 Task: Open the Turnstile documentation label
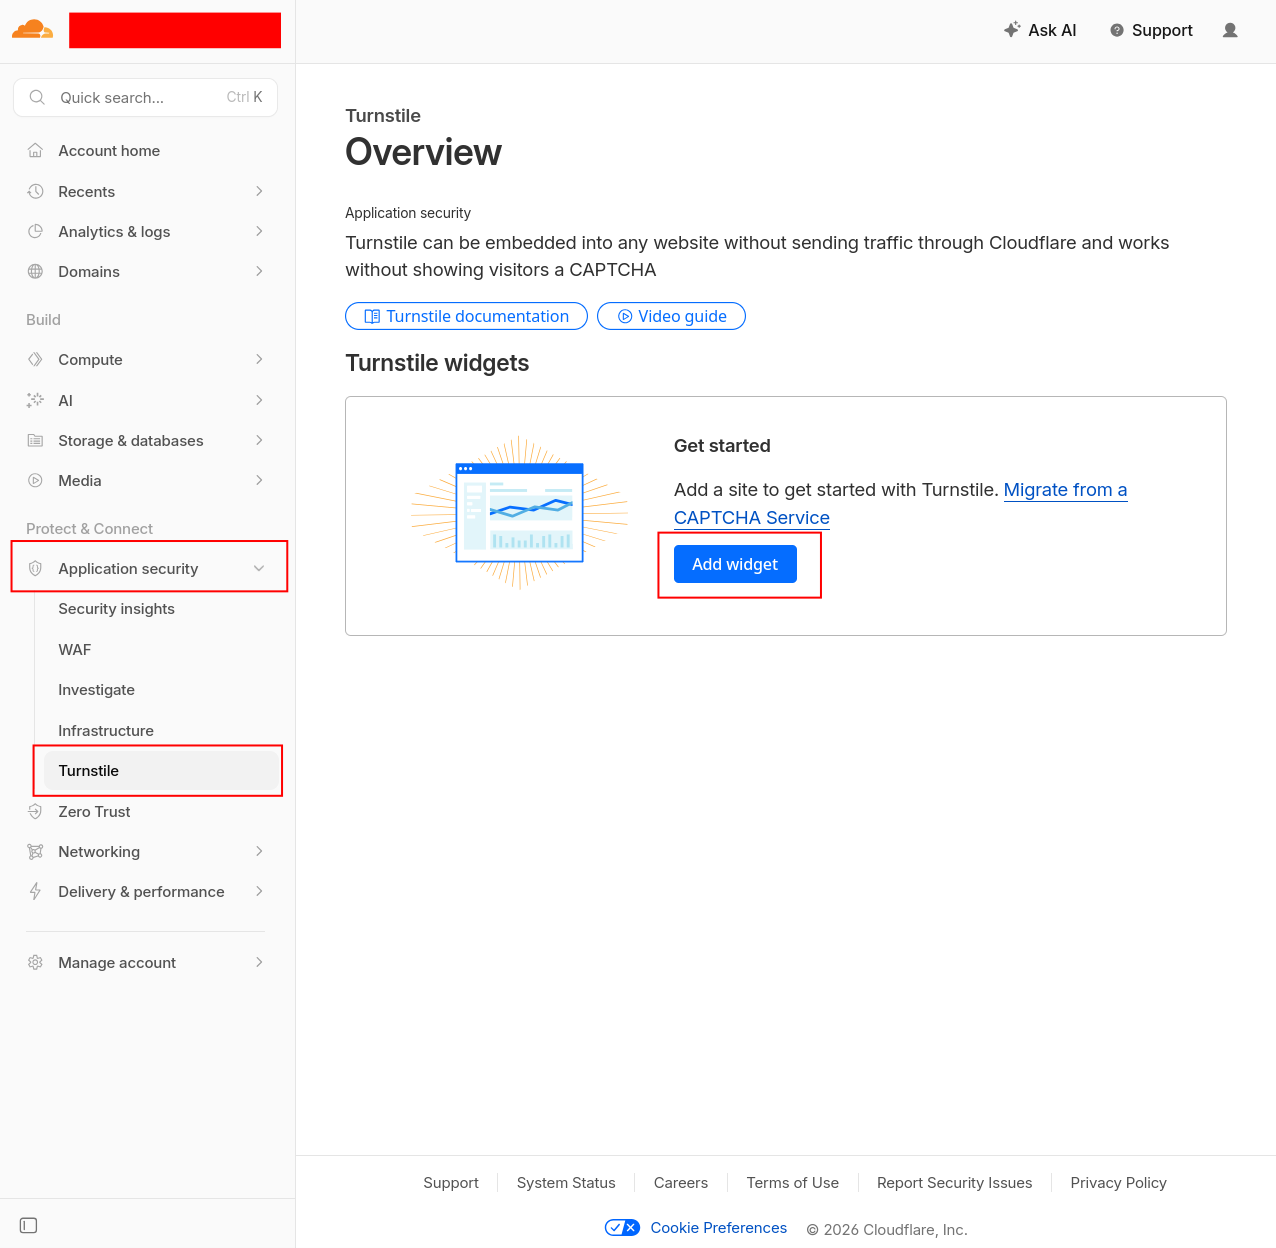point(477,316)
